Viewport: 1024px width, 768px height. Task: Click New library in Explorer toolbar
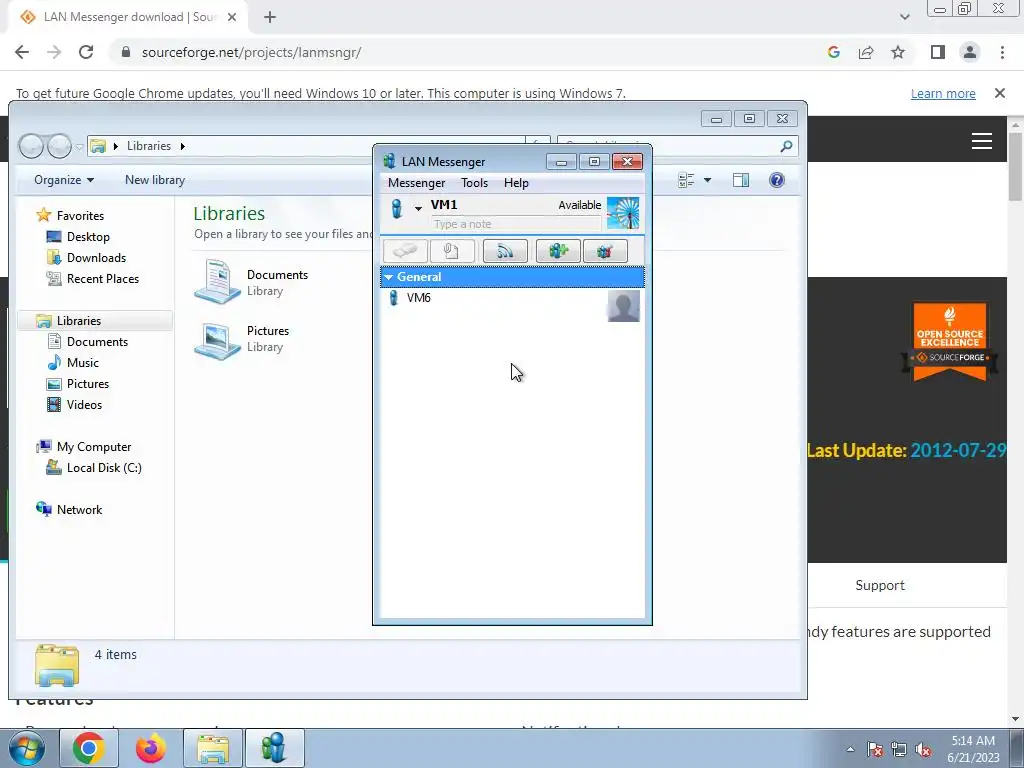click(x=155, y=180)
